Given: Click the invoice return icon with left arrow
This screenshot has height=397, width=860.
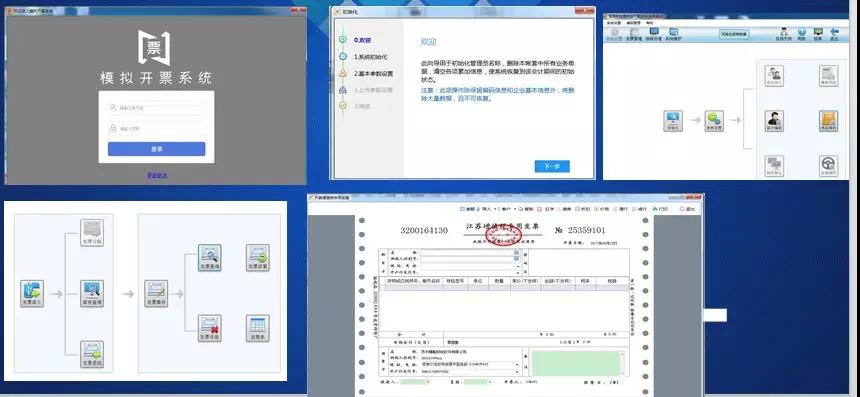Looking at the screenshot, I should tap(92, 354).
